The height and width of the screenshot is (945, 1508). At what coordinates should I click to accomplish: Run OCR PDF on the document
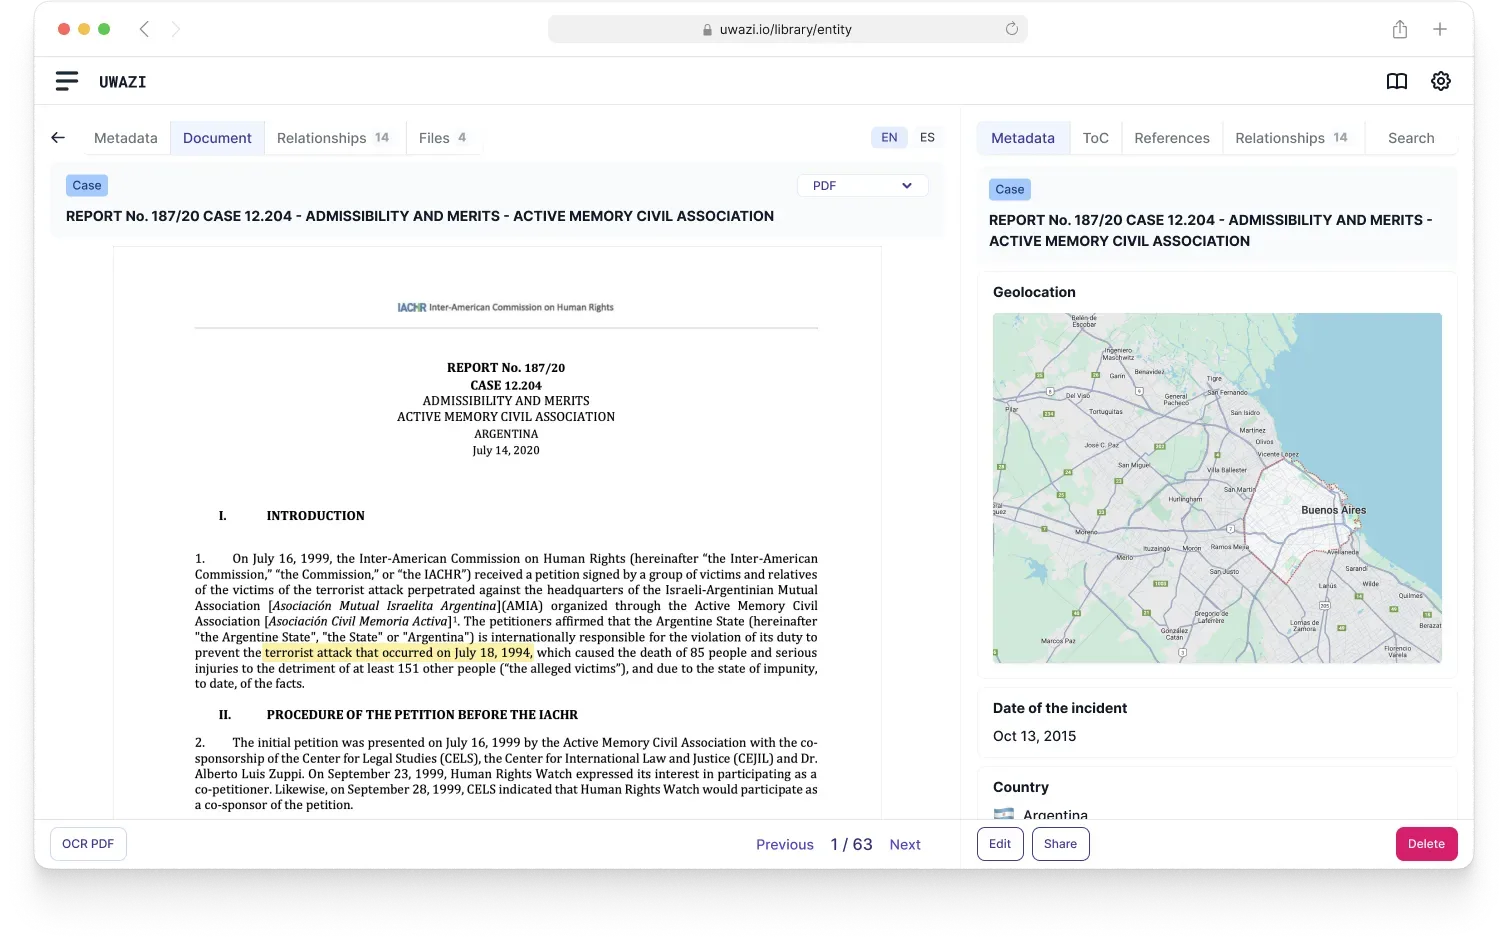coord(87,843)
